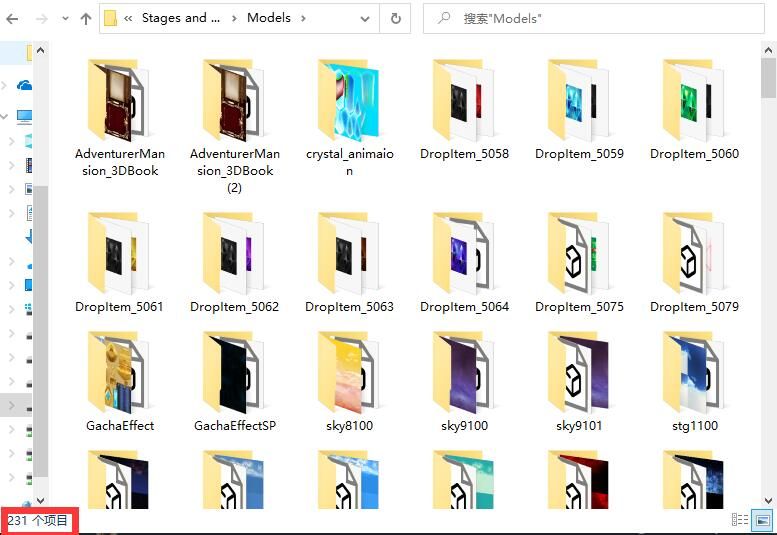The width and height of the screenshot is (777, 535).
Task: Collapse the This PC tree node
Action: pos(4,116)
